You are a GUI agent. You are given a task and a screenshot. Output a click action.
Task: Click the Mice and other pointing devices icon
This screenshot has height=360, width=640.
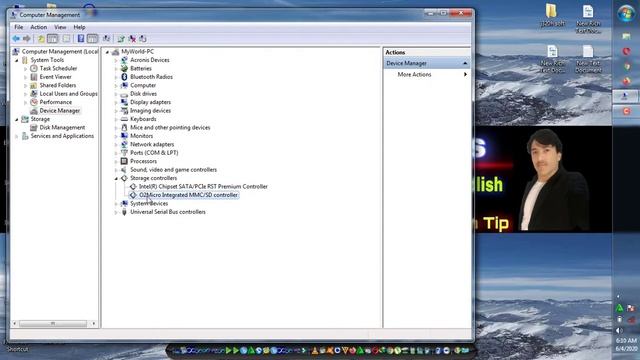pos(124,127)
